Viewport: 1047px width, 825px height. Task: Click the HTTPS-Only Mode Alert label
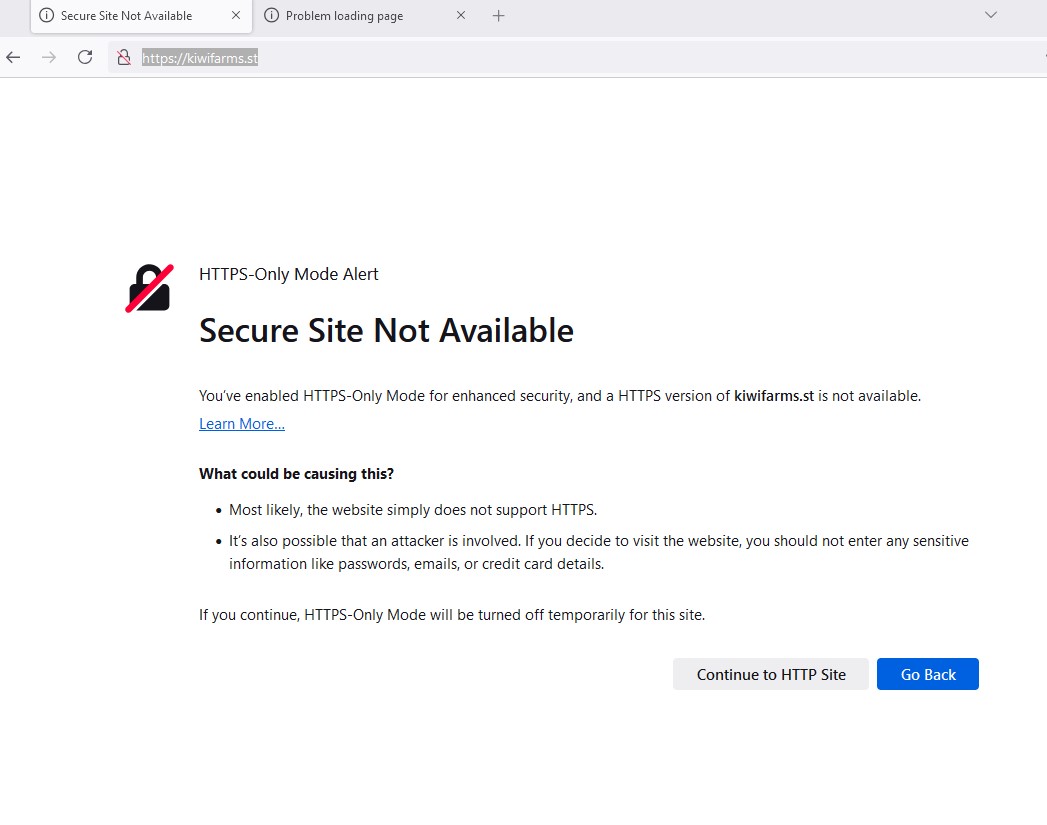click(x=288, y=274)
